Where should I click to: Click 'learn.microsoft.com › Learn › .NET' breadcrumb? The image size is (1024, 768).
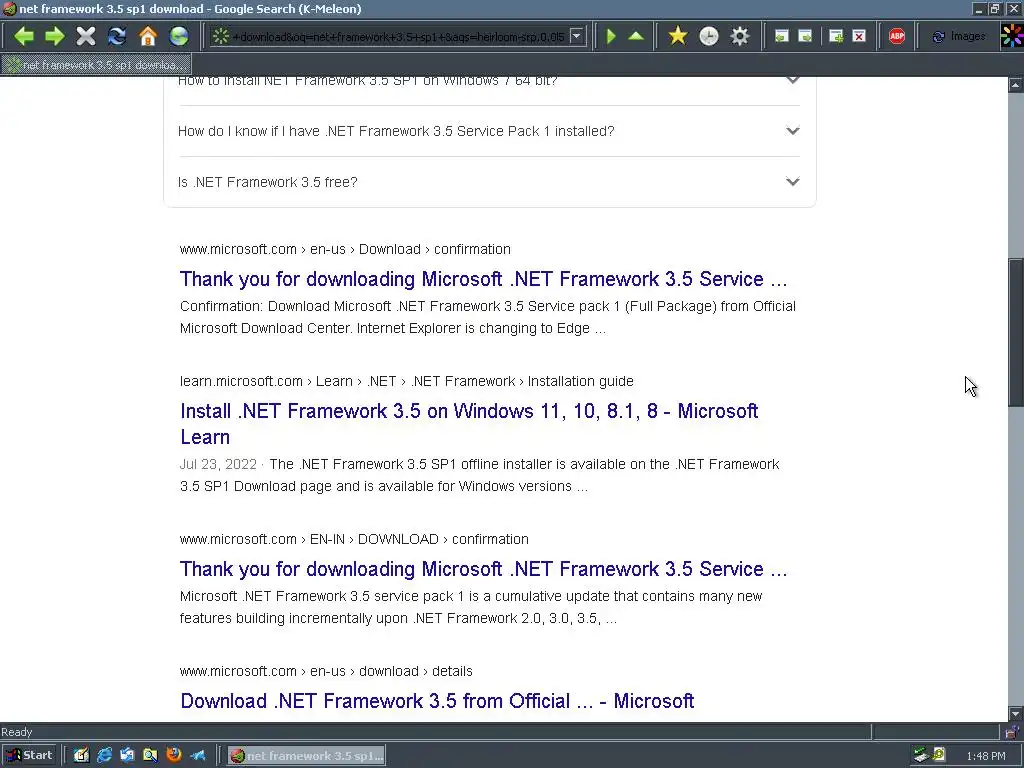point(406,381)
